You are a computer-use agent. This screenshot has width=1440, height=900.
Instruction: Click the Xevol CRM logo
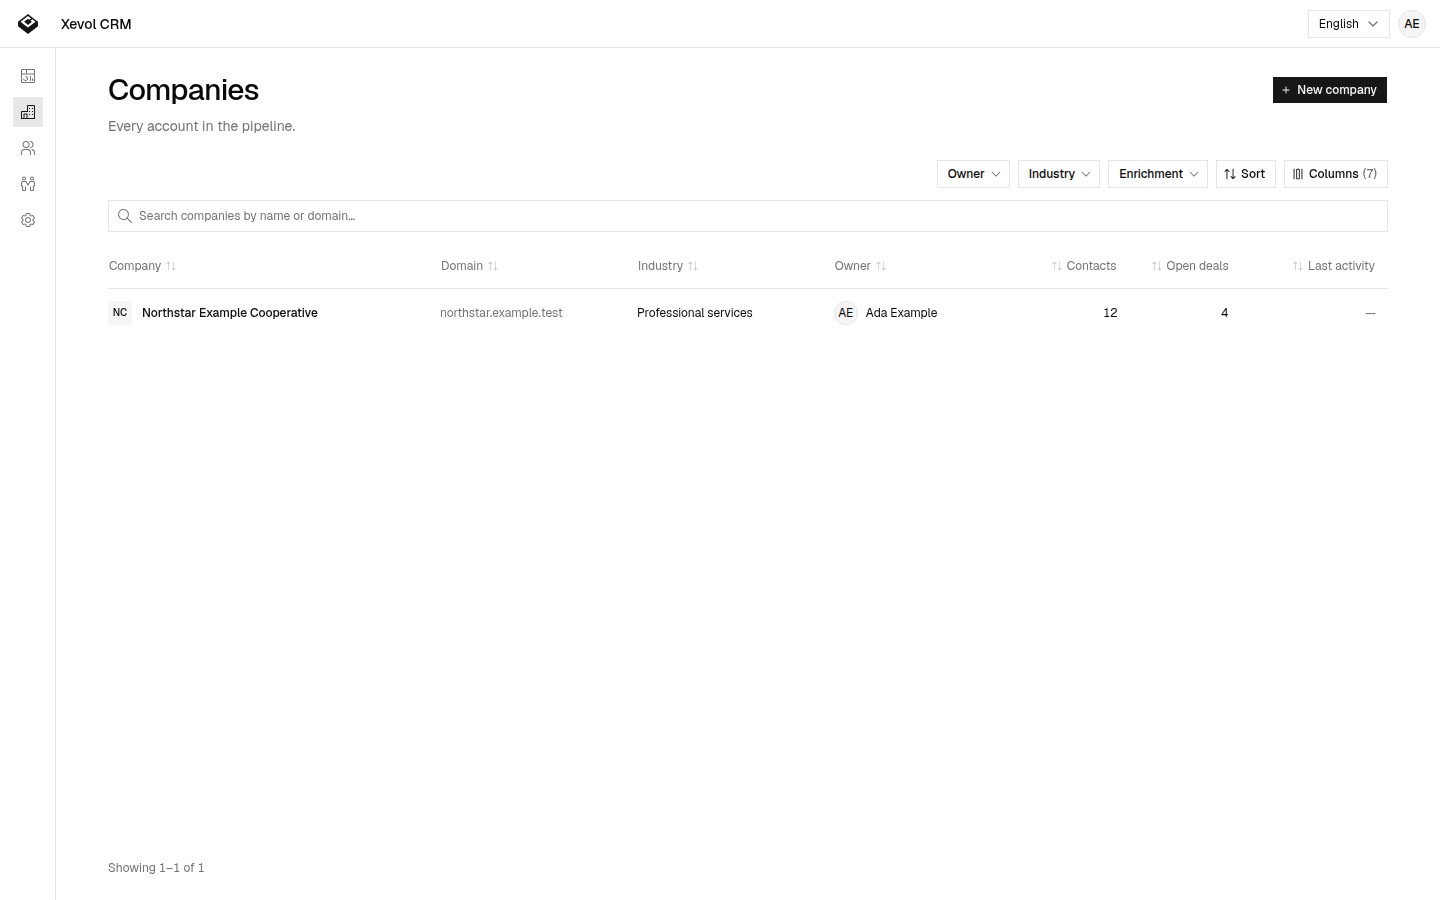pyautogui.click(x=28, y=24)
